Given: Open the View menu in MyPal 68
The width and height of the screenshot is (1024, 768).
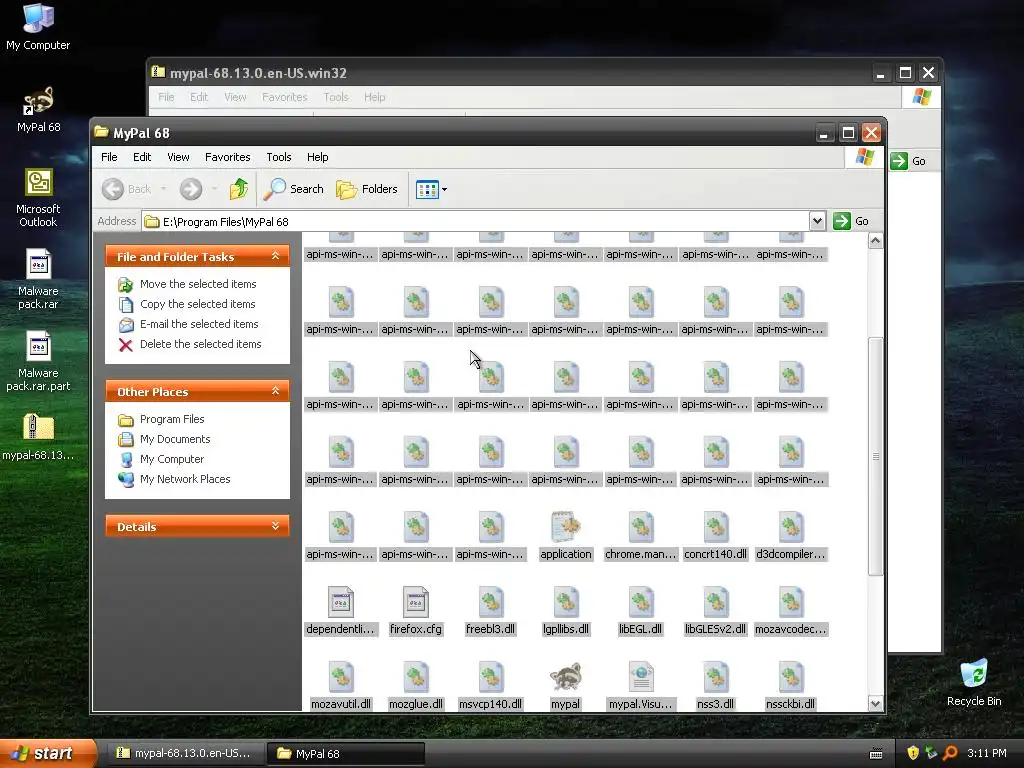Looking at the screenshot, I should (178, 157).
